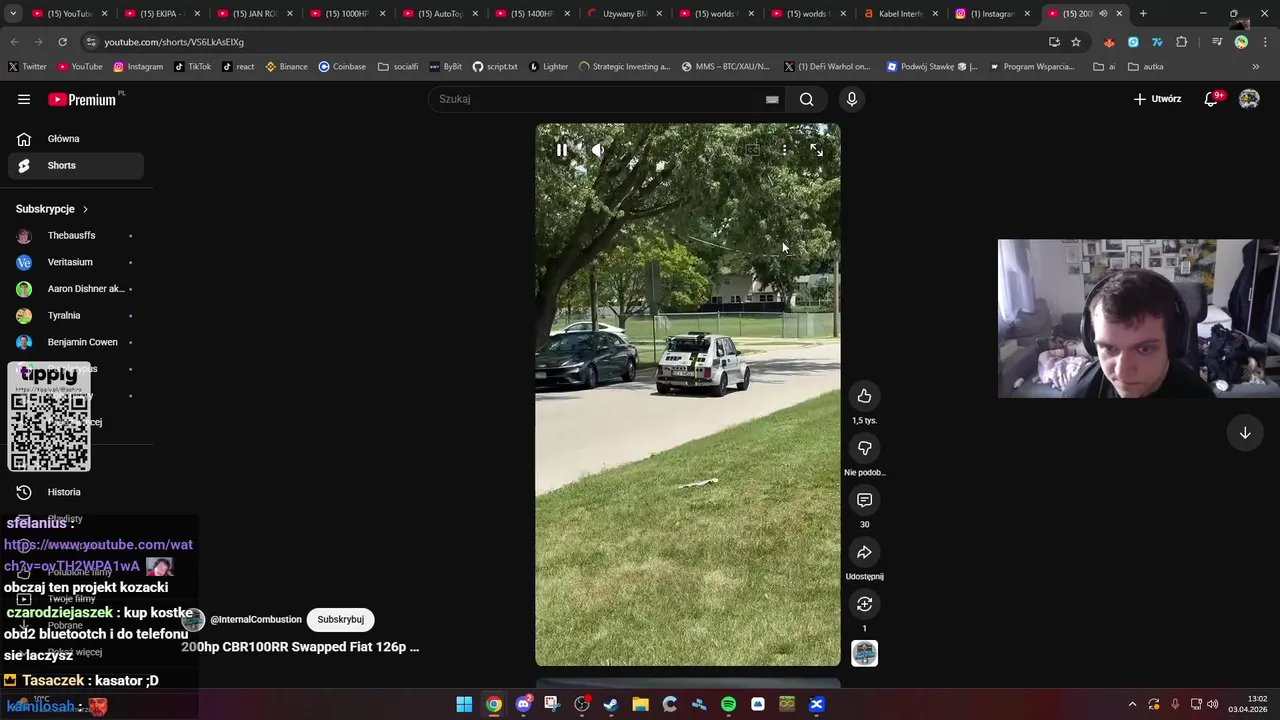The image size is (1280, 720).
Task: Go back in Chrome
Action: (14, 42)
